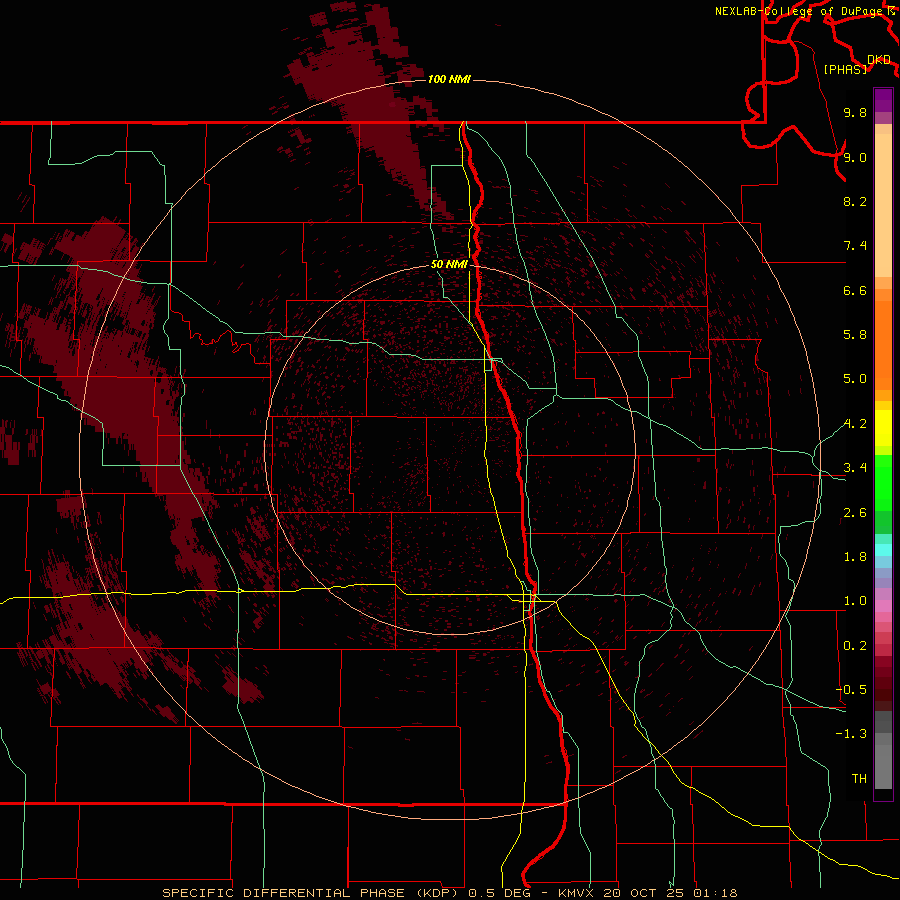
Task: Pick the peach segment of the color bar
Action: click(x=883, y=205)
